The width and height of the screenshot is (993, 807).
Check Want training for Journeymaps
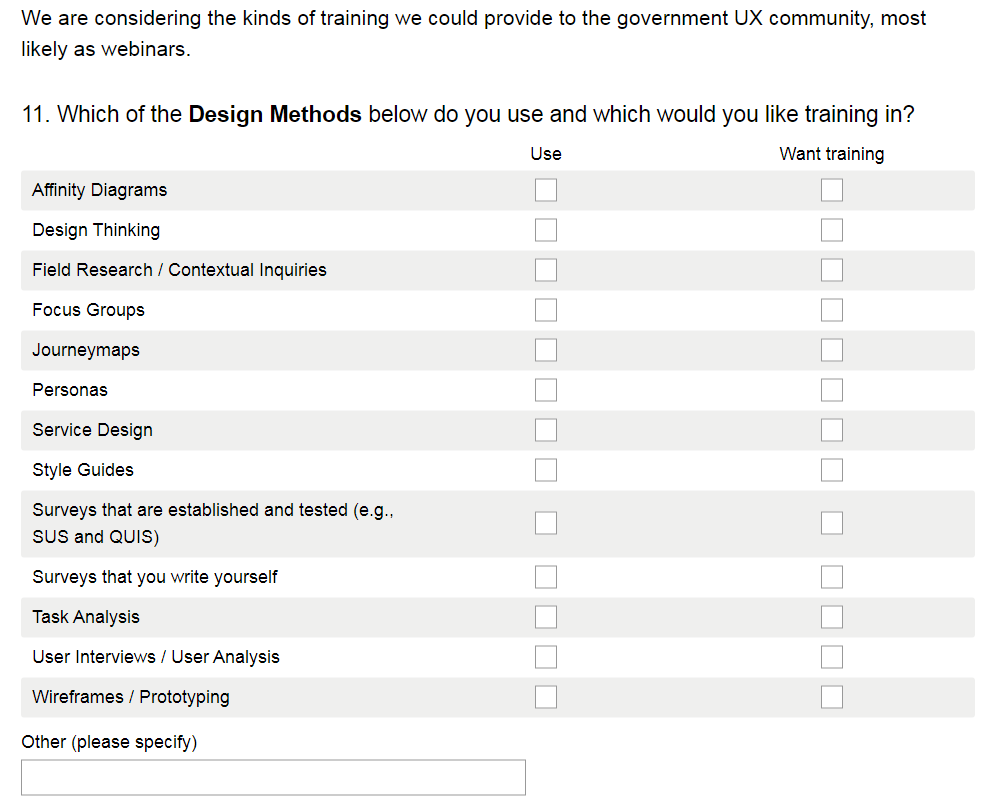(831, 350)
